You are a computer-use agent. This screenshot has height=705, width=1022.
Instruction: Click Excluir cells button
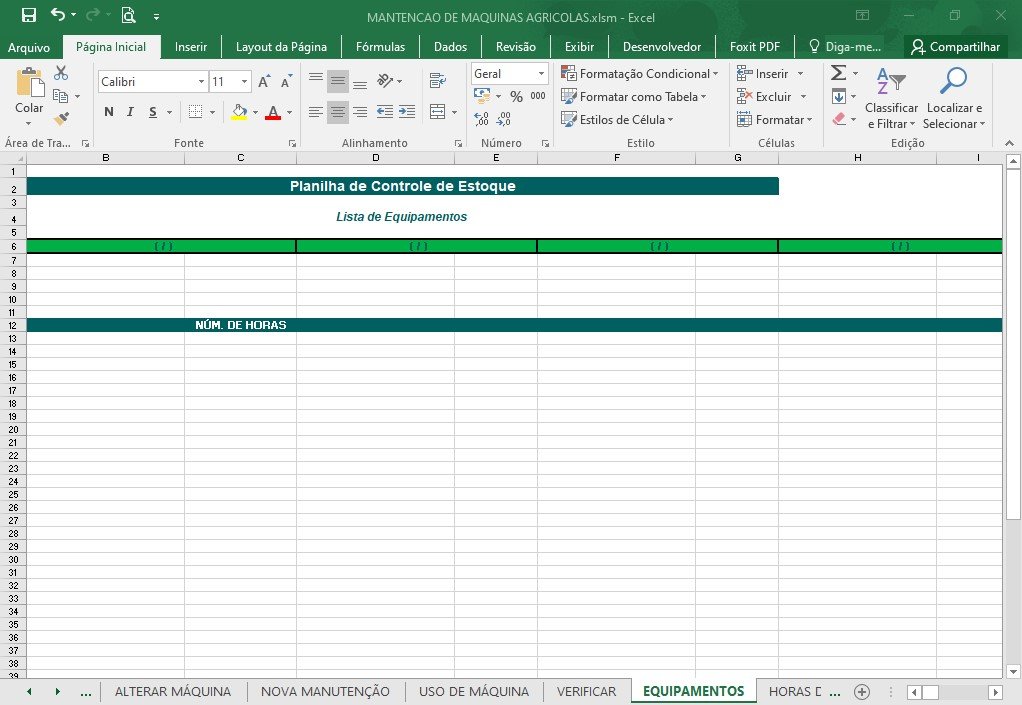(x=764, y=96)
